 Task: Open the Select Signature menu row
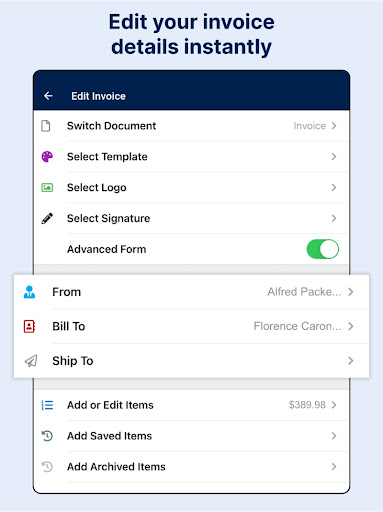coord(192,218)
